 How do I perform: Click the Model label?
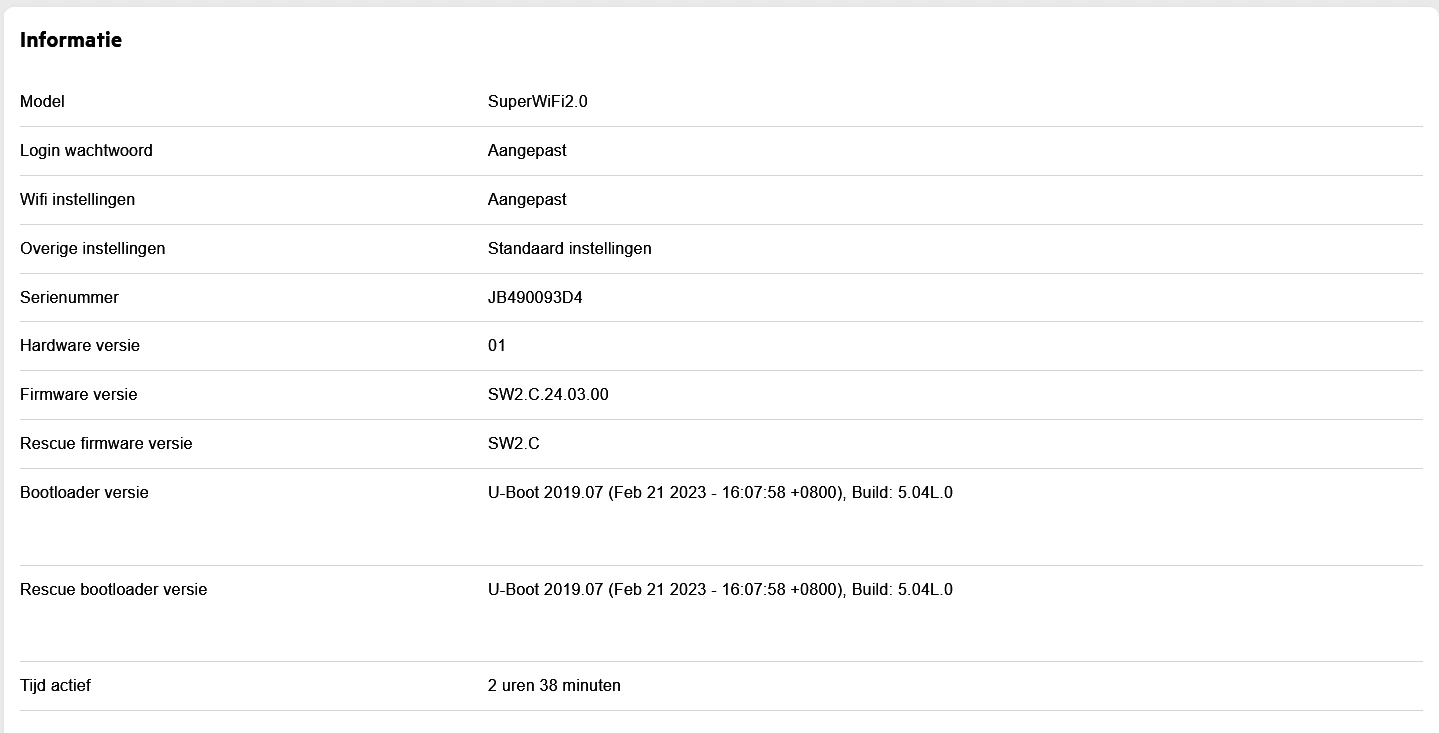(42, 101)
